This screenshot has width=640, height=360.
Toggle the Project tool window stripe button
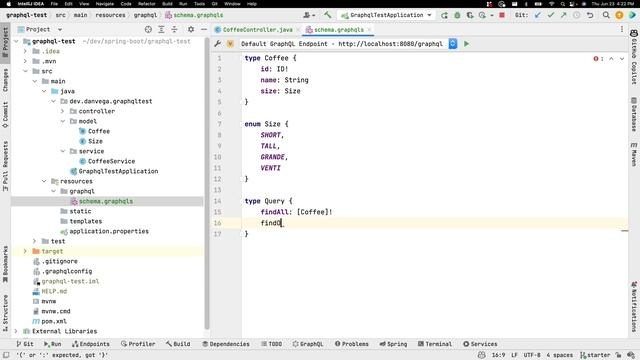tap(5, 42)
